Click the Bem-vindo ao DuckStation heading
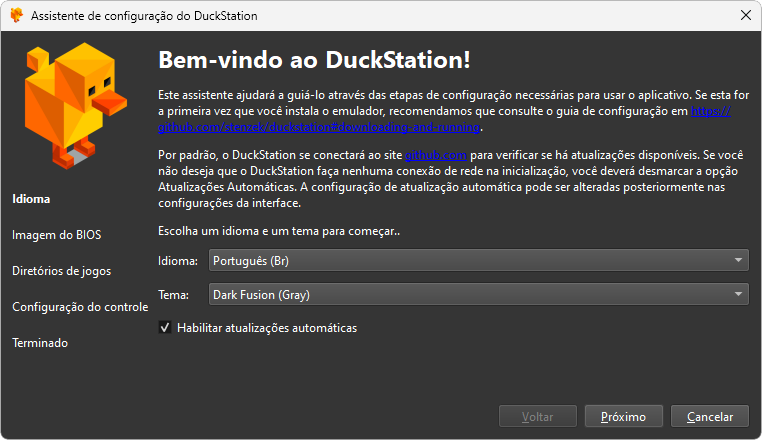The width and height of the screenshot is (762, 440). (314, 59)
